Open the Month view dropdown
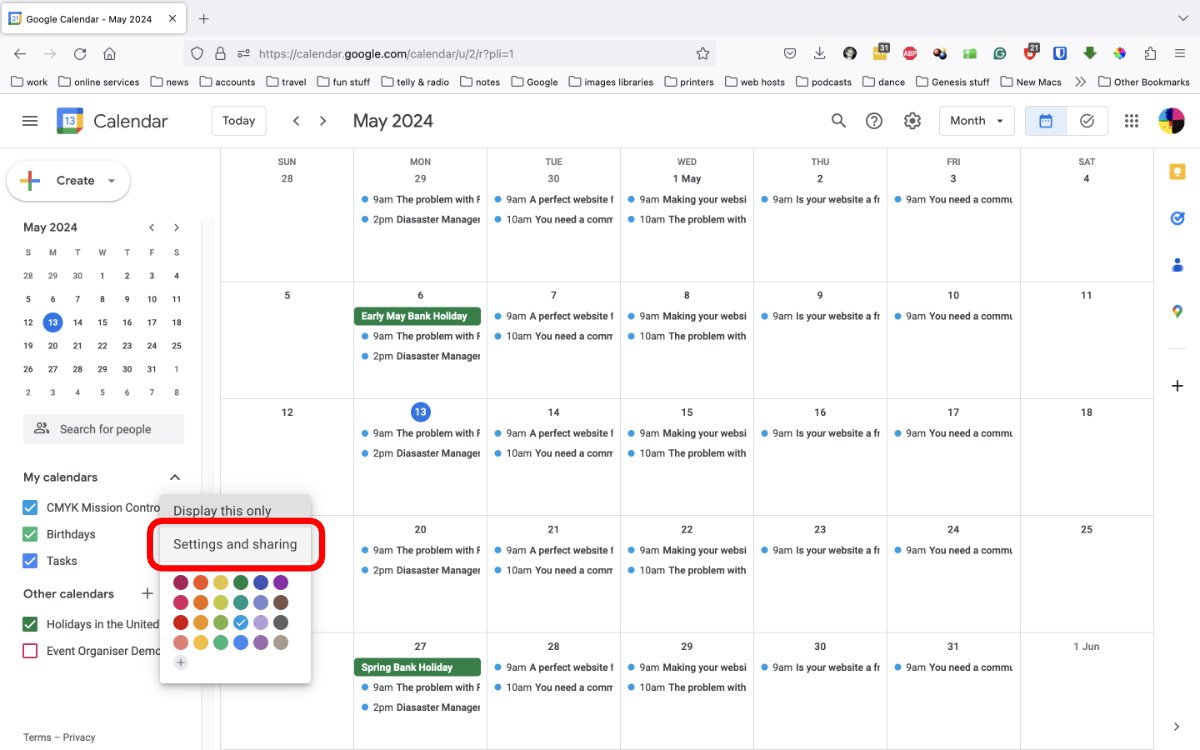The width and height of the screenshot is (1200, 750). tap(977, 121)
